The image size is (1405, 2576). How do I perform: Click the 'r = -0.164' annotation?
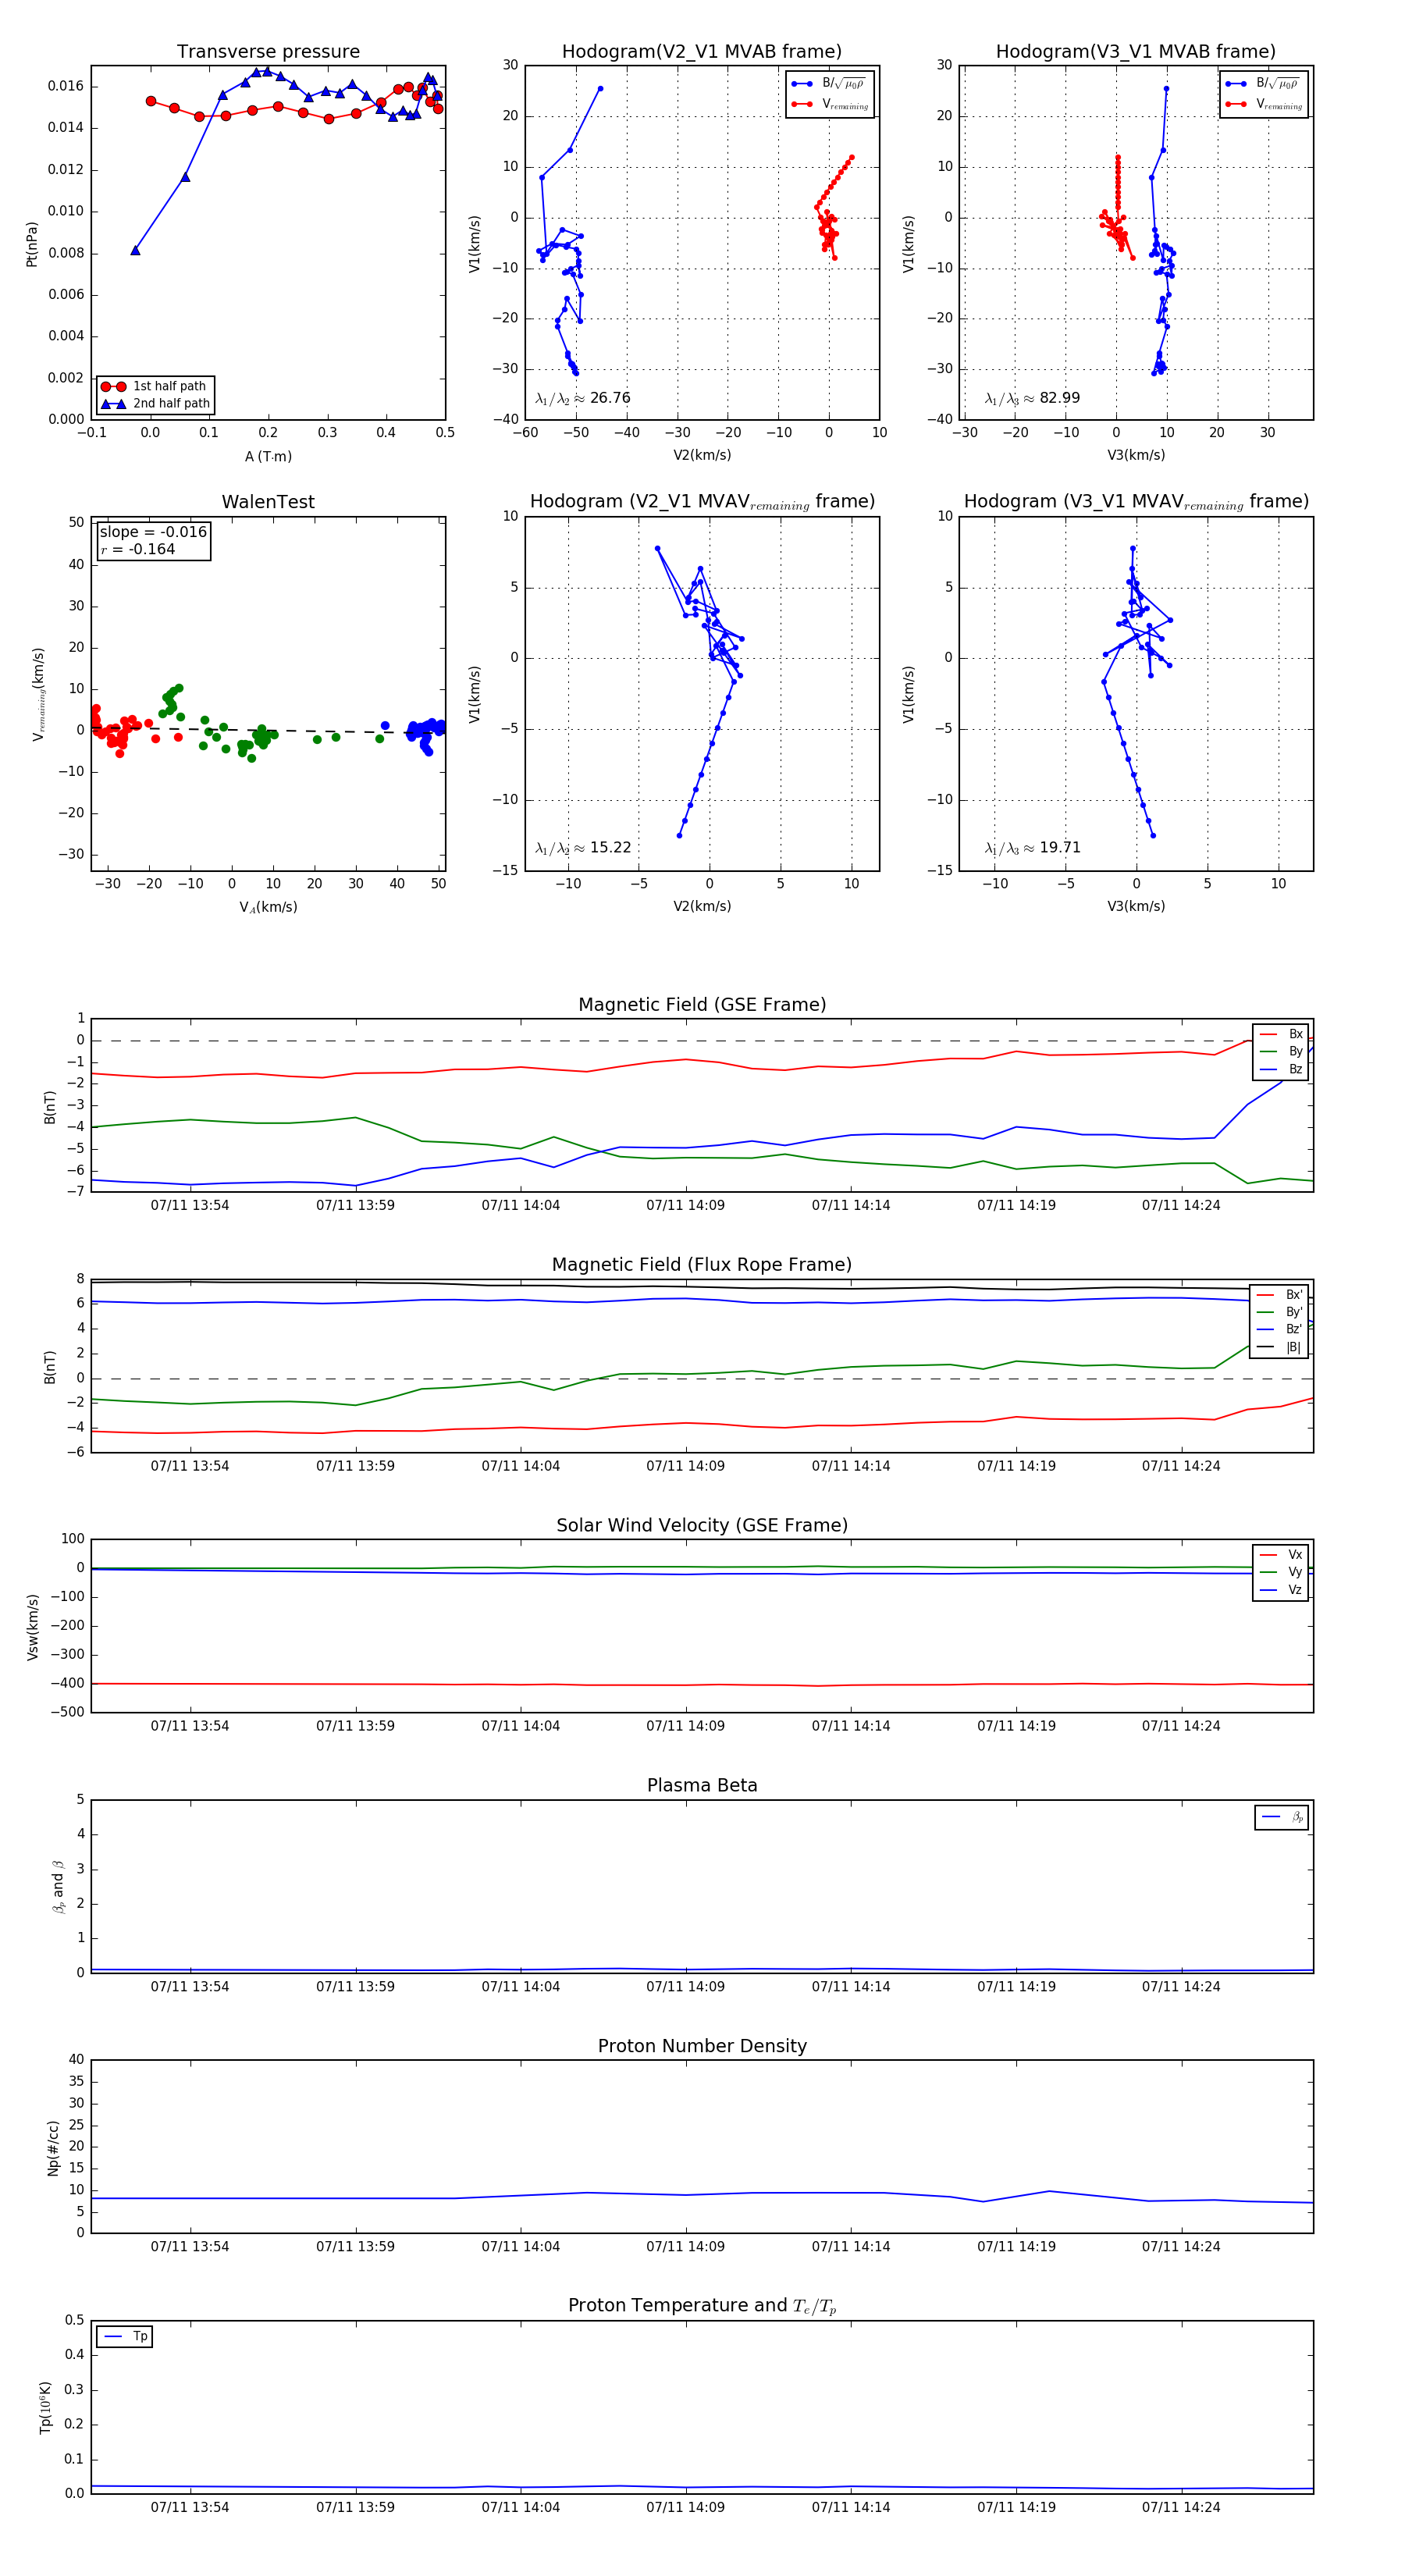pyautogui.click(x=137, y=549)
